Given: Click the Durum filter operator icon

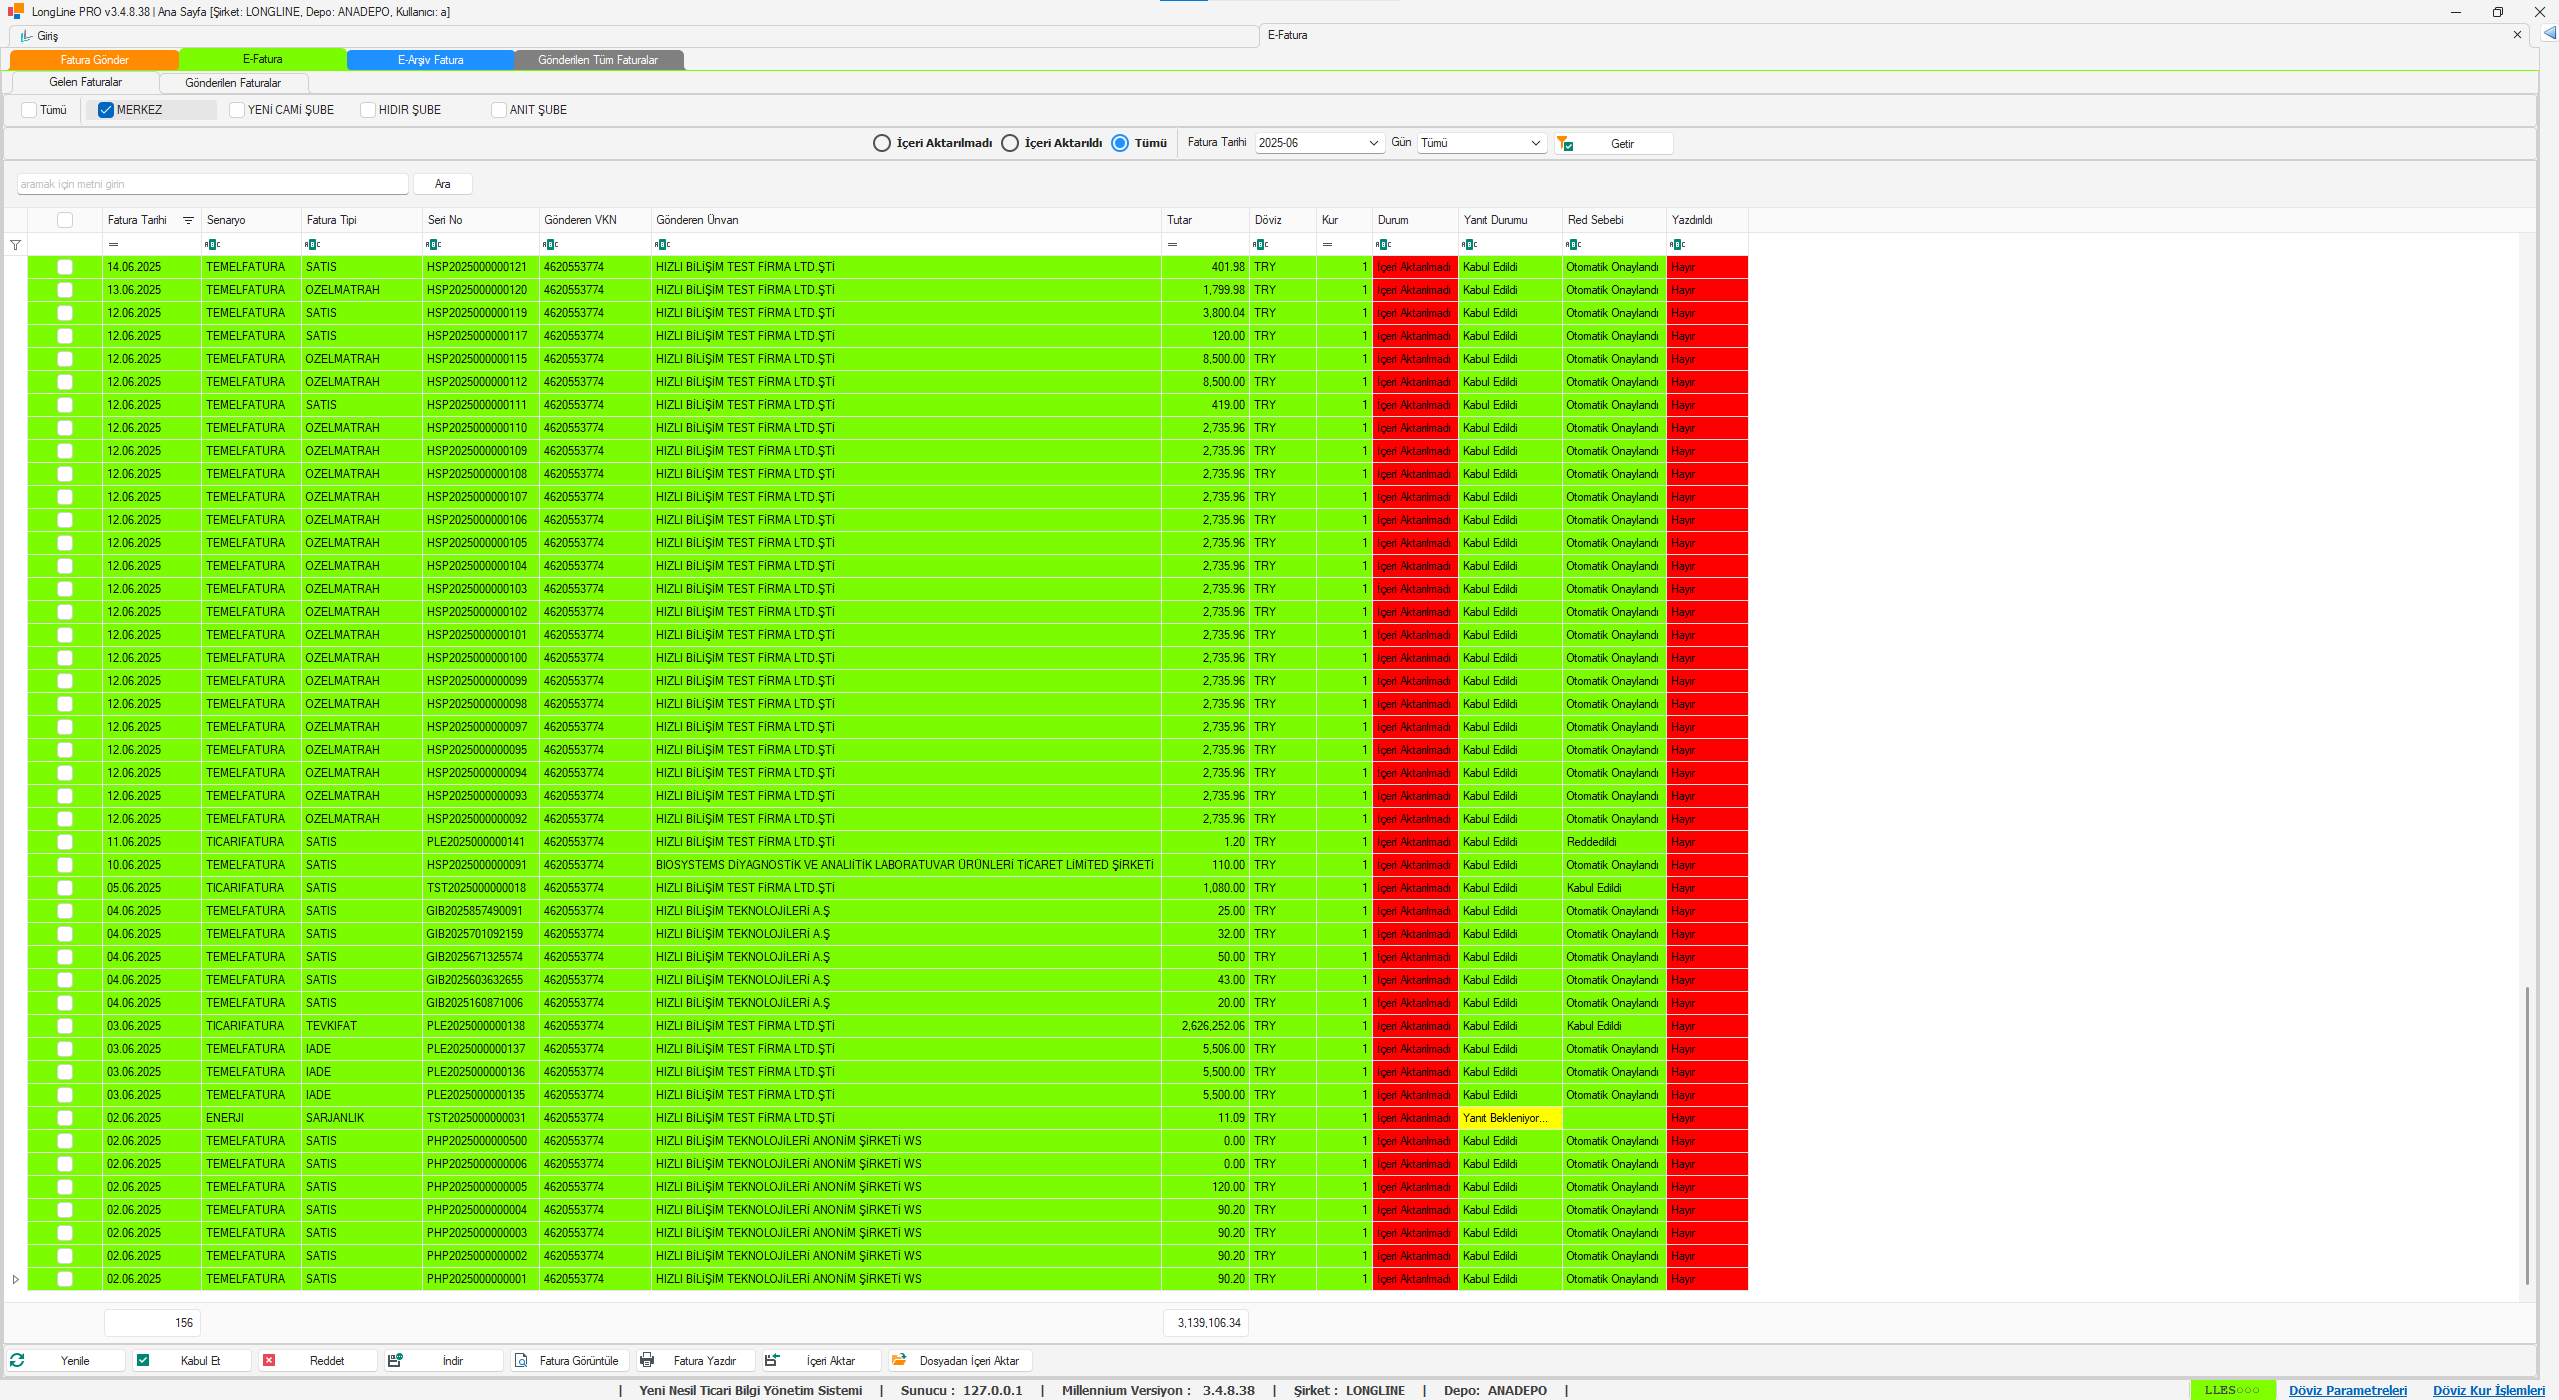Looking at the screenshot, I should (x=1383, y=245).
